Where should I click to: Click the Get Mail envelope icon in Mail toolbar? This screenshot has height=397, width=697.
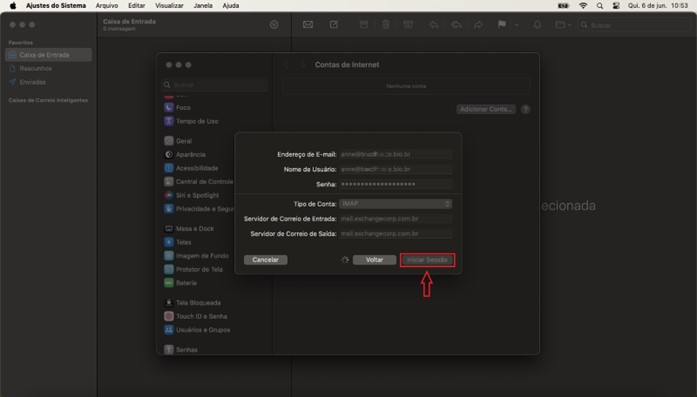click(x=308, y=24)
